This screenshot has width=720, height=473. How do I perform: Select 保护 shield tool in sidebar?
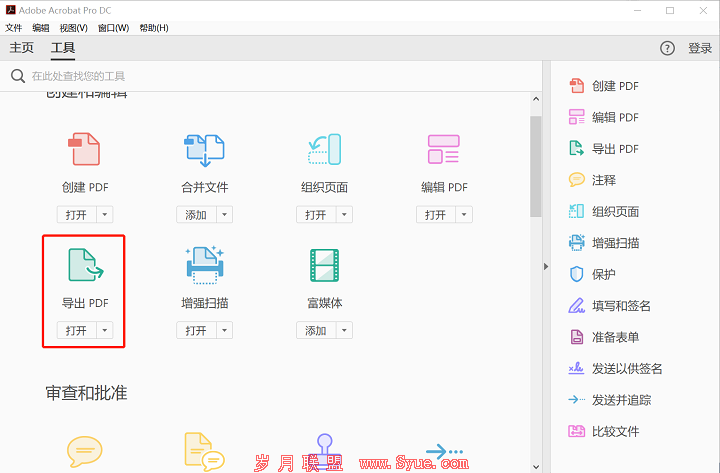coord(592,274)
